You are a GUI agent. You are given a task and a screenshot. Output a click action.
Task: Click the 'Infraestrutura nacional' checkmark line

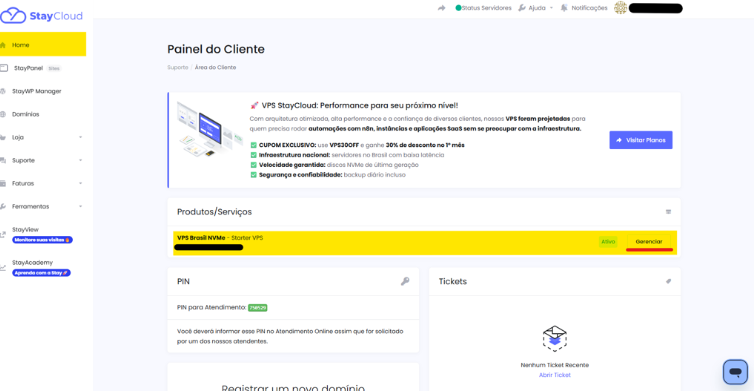pyautogui.click(x=347, y=155)
